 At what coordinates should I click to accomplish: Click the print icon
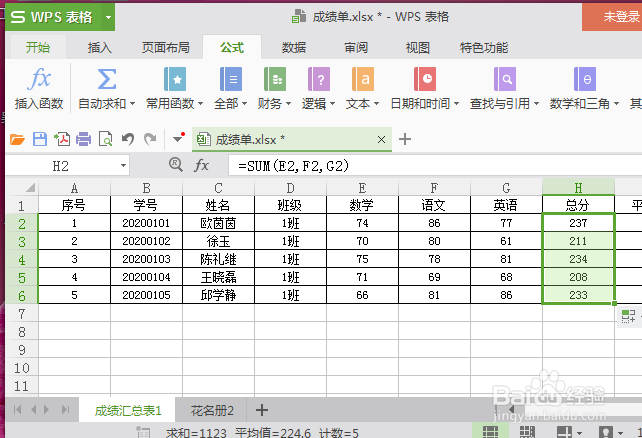(x=84, y=139)
